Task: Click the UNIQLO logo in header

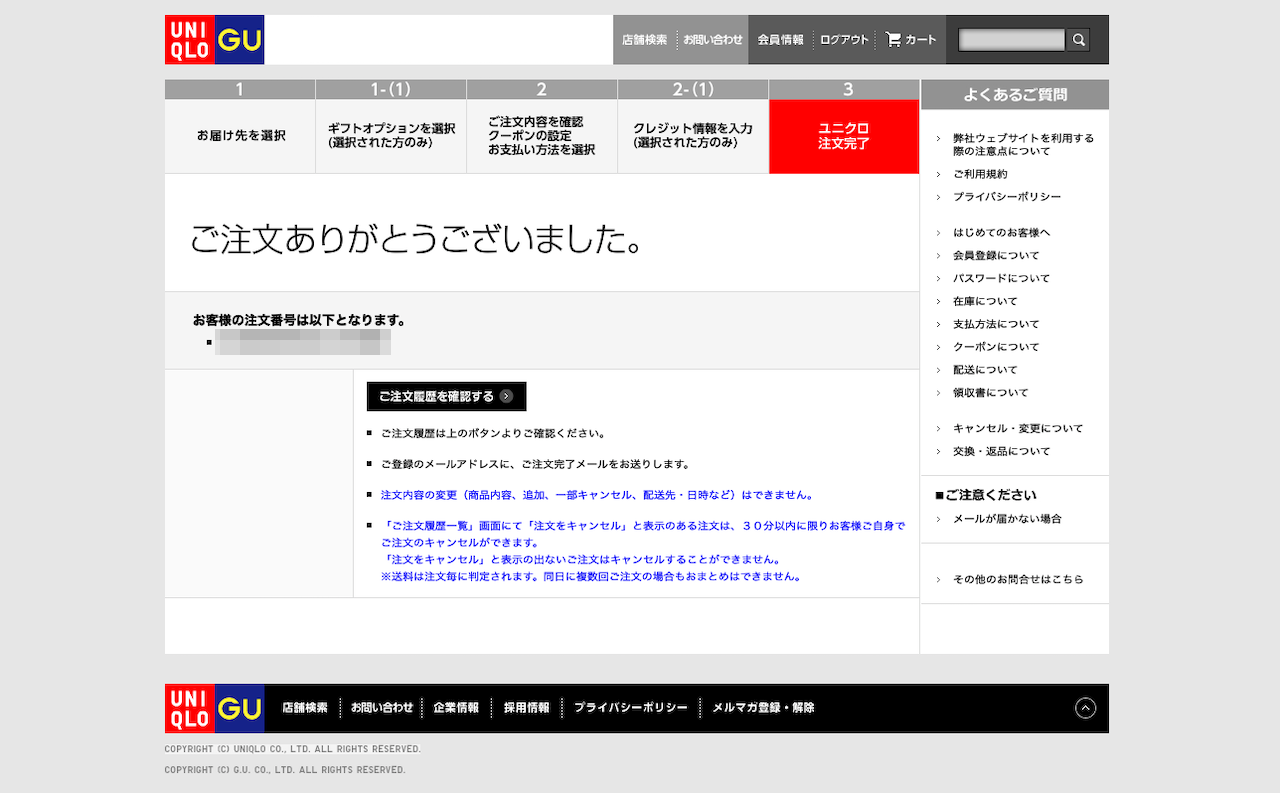Action: click(190, 40)
